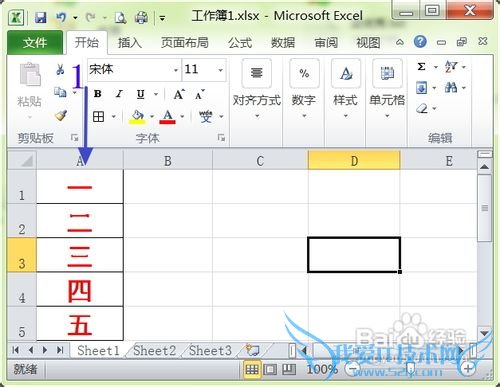
Task: Undo the last action
Action: click(x=61, y=17)
